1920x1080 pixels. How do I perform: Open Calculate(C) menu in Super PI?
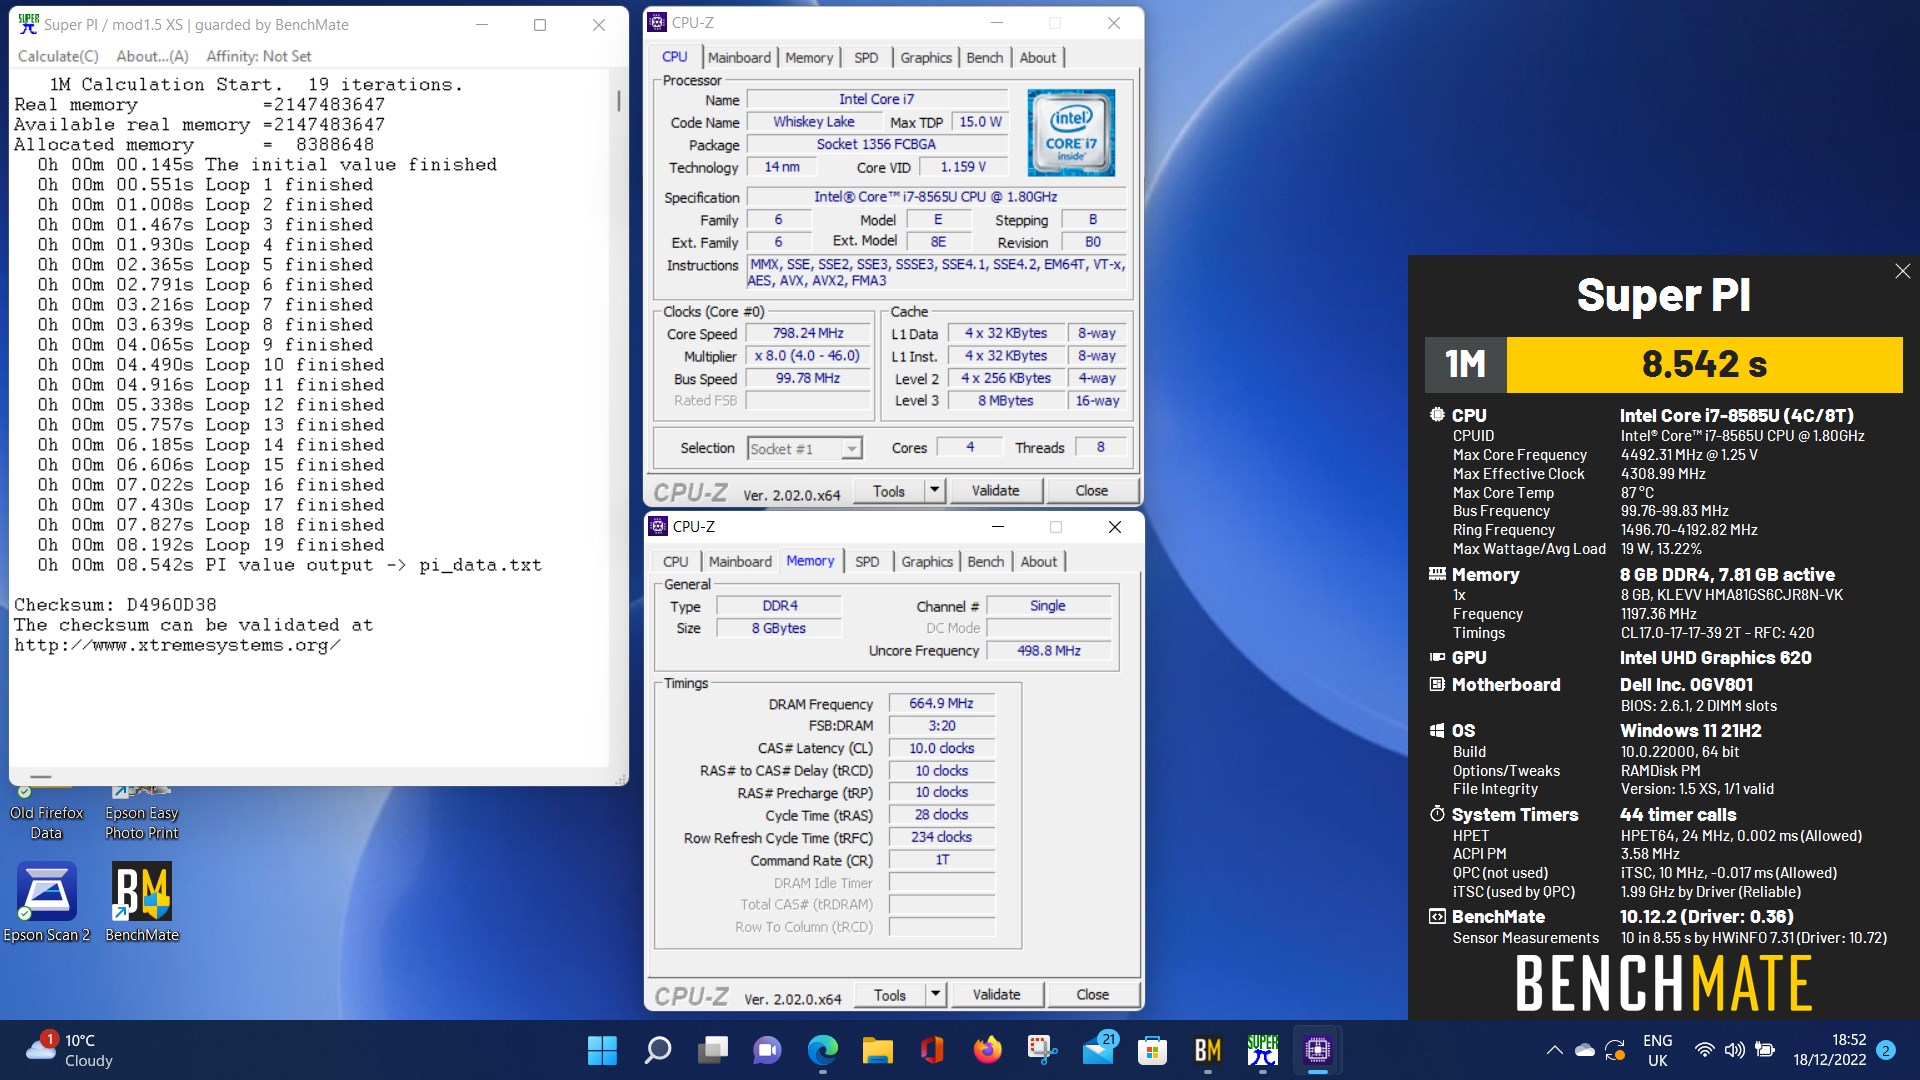[58, 56]
